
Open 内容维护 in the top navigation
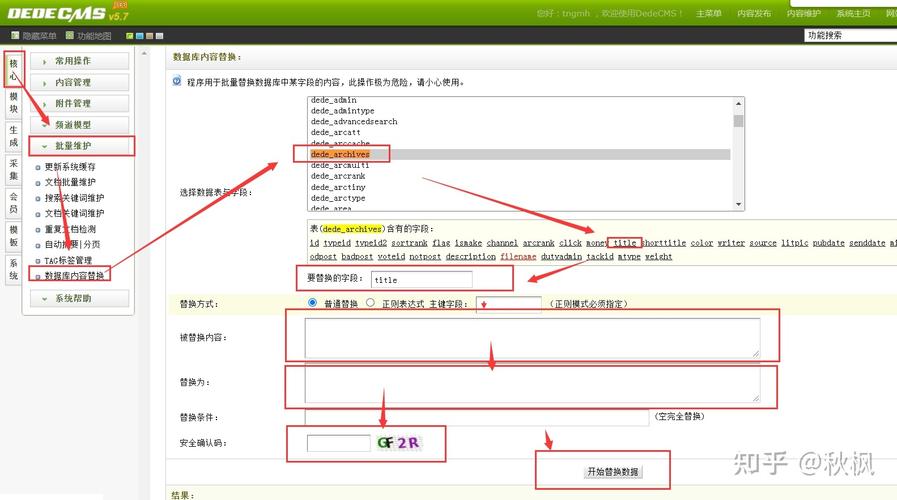click(803, 13)
